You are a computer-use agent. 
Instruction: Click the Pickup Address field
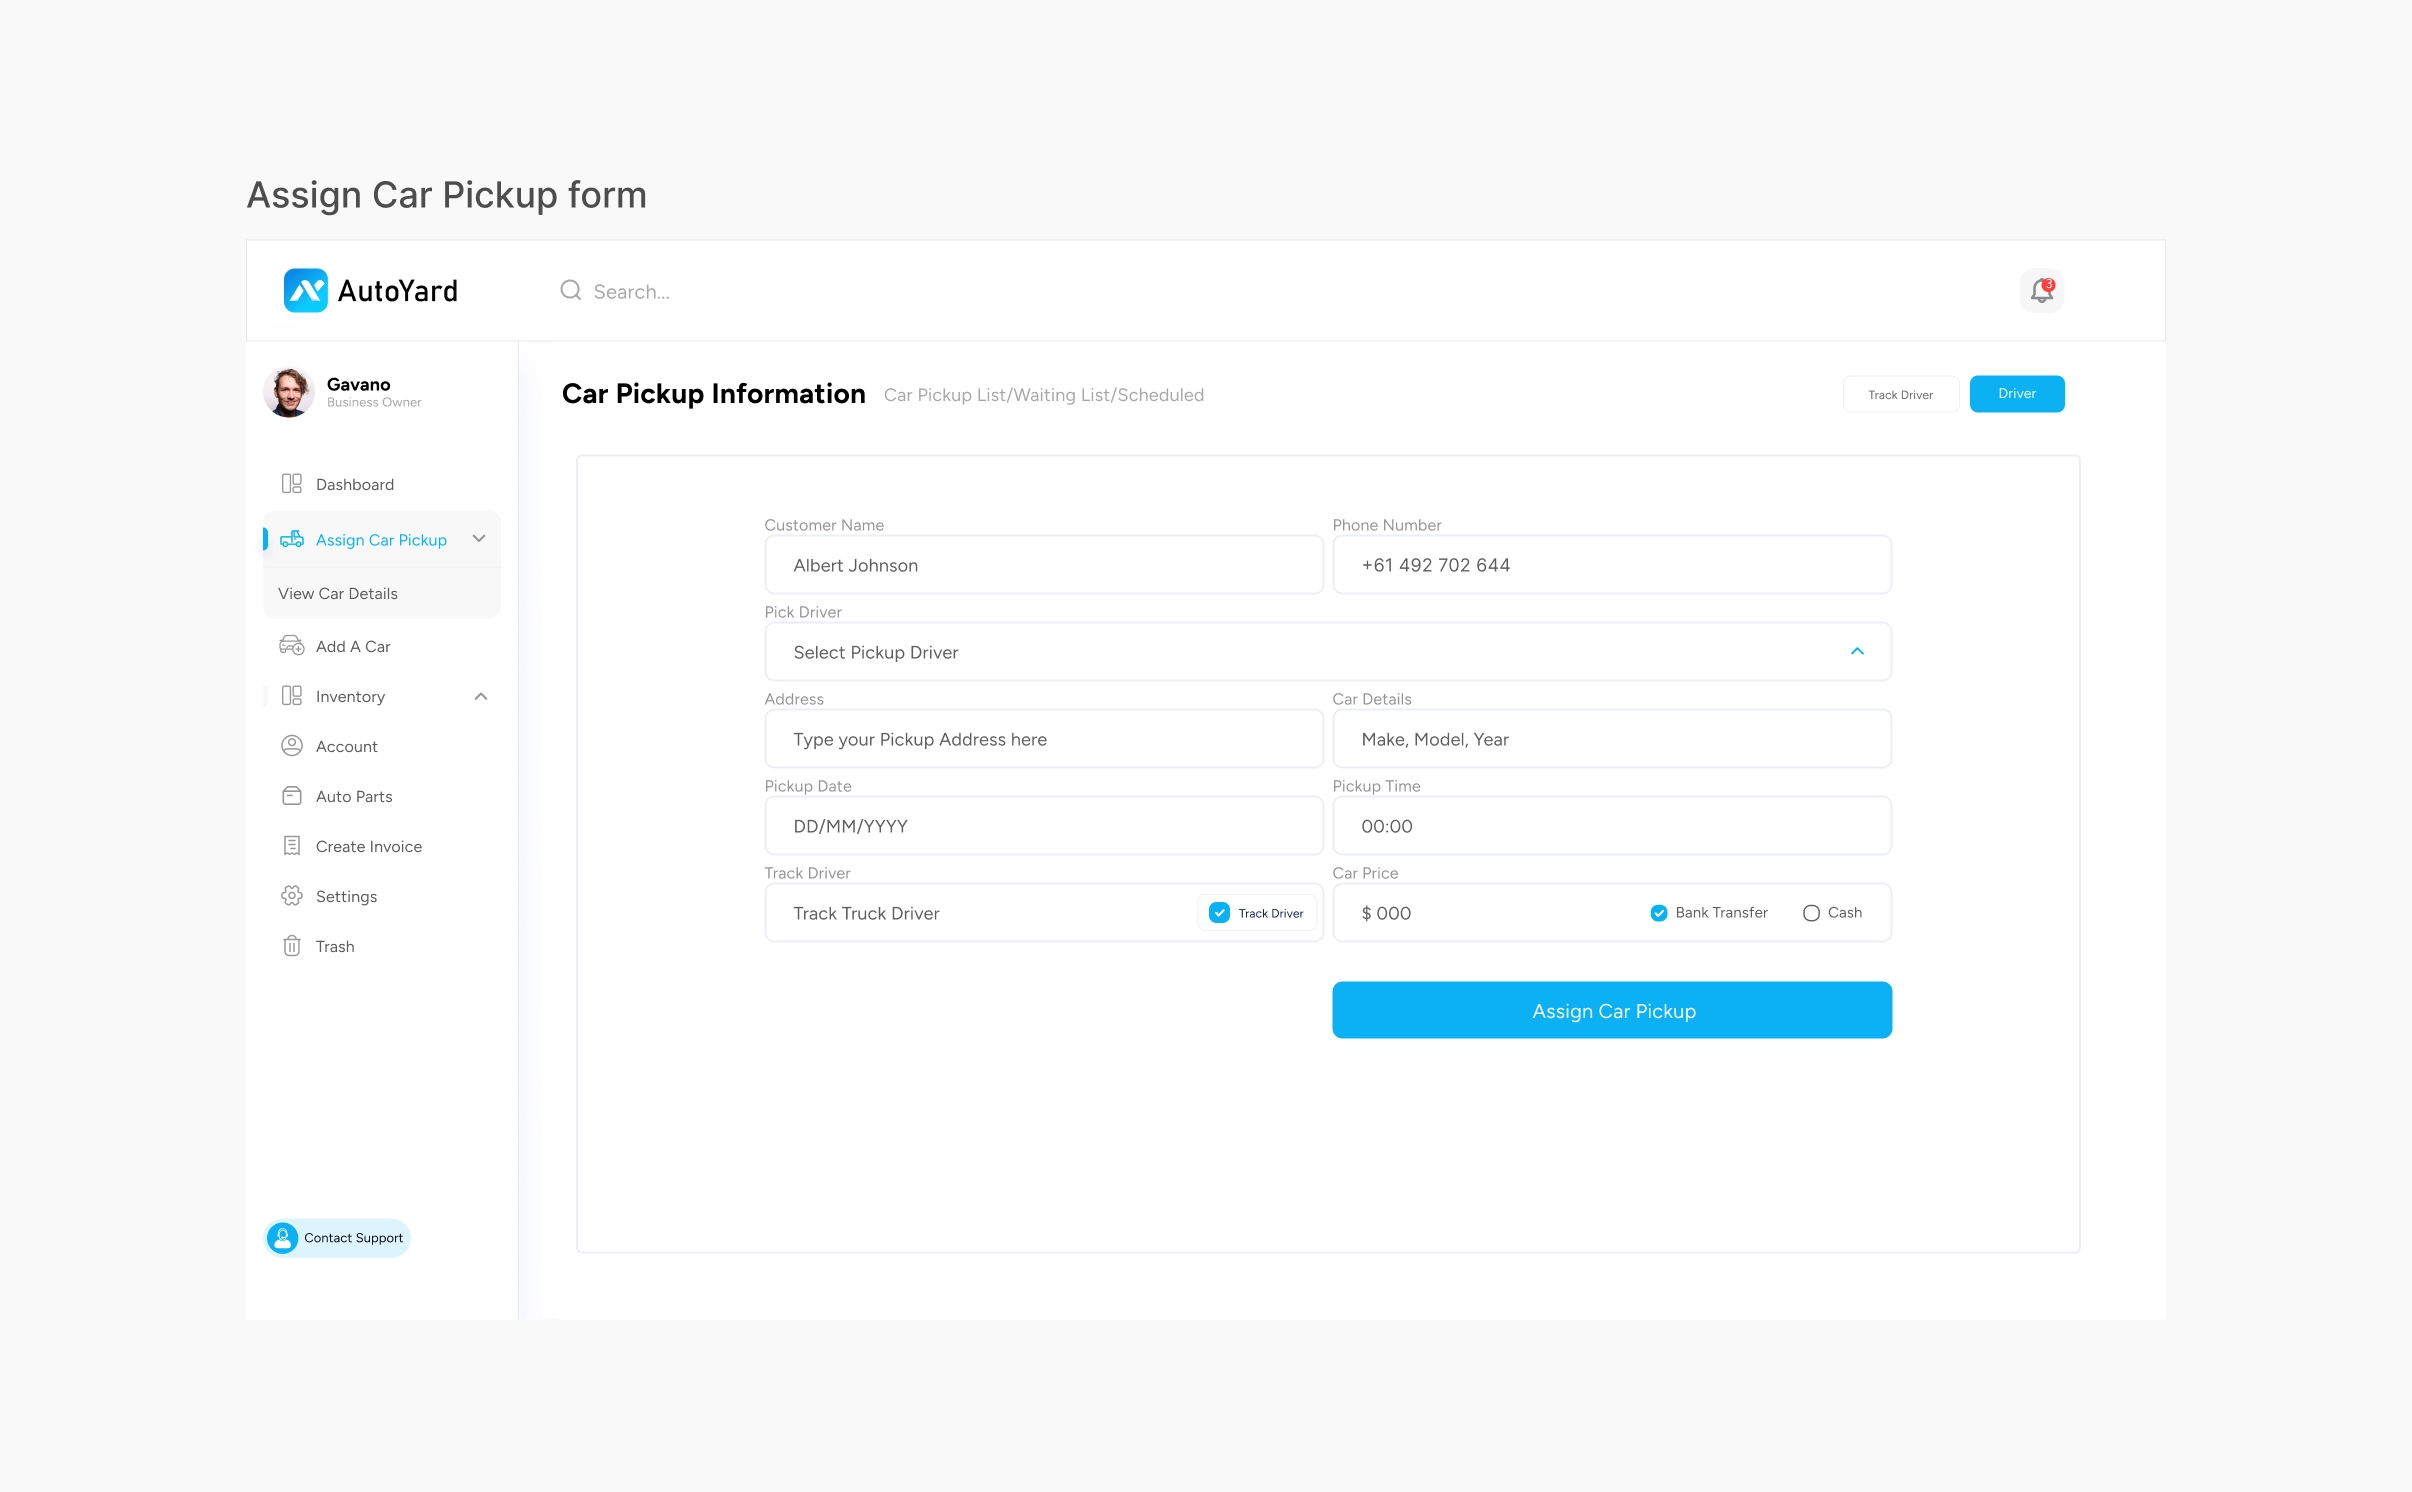(x=1044, y=739)
